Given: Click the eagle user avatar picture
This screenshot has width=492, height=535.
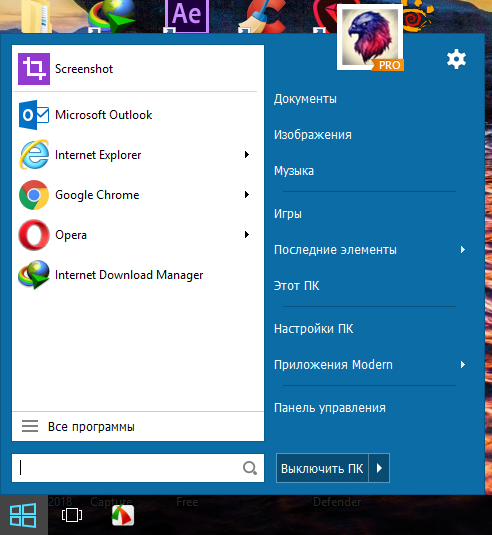Looking at the screenshot, I should pyautogui.click(x=370, y=37).
